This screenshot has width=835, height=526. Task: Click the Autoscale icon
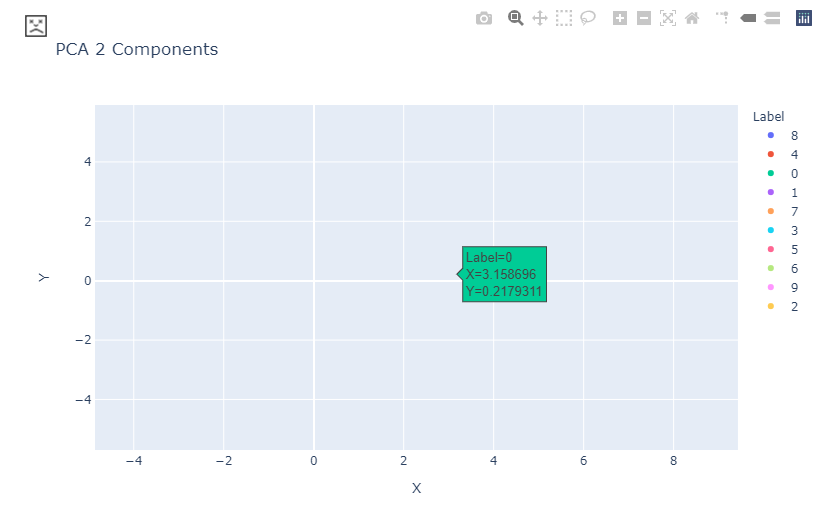[668, 18]
